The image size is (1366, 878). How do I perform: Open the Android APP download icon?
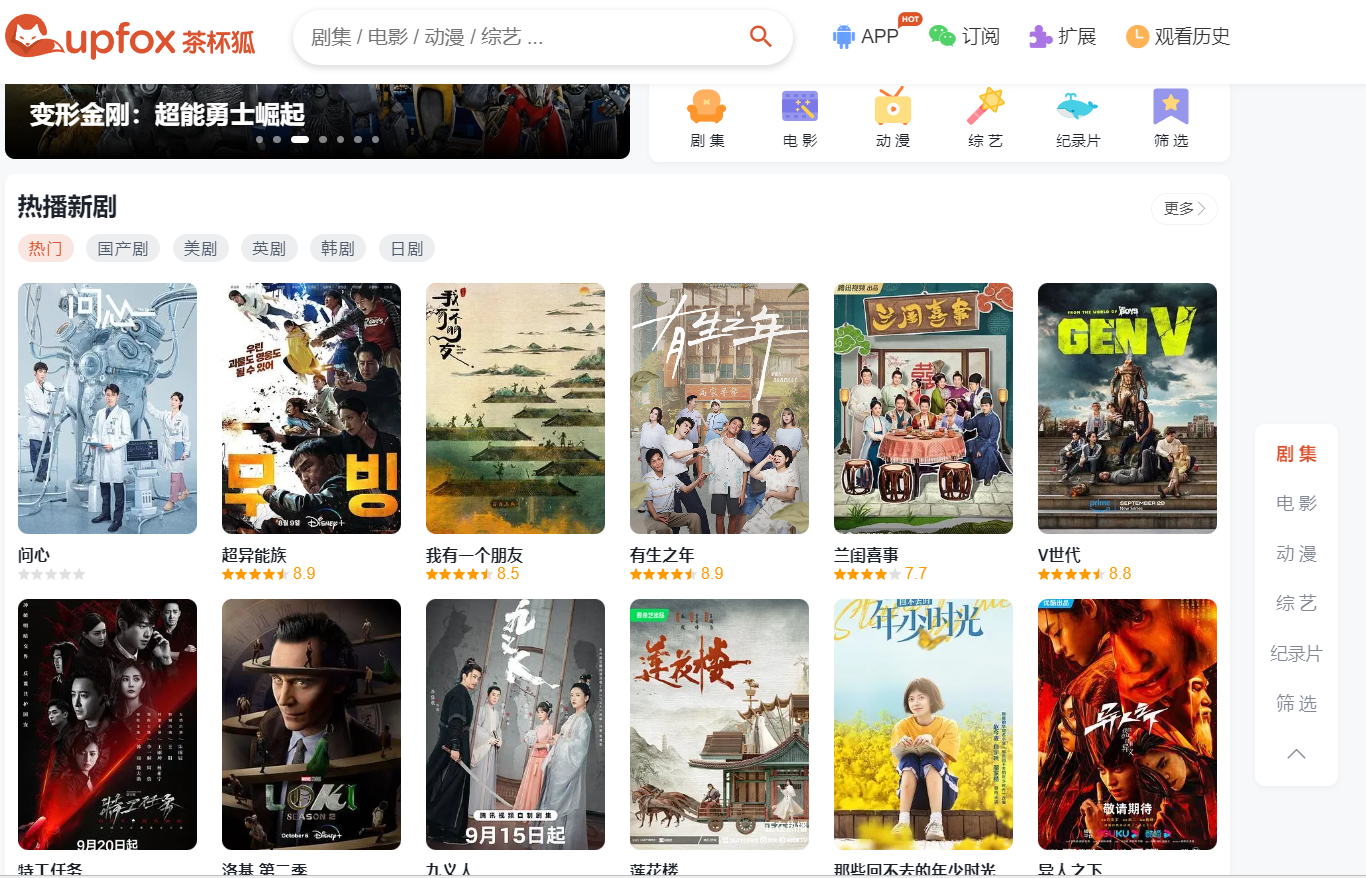coord(844,37)
